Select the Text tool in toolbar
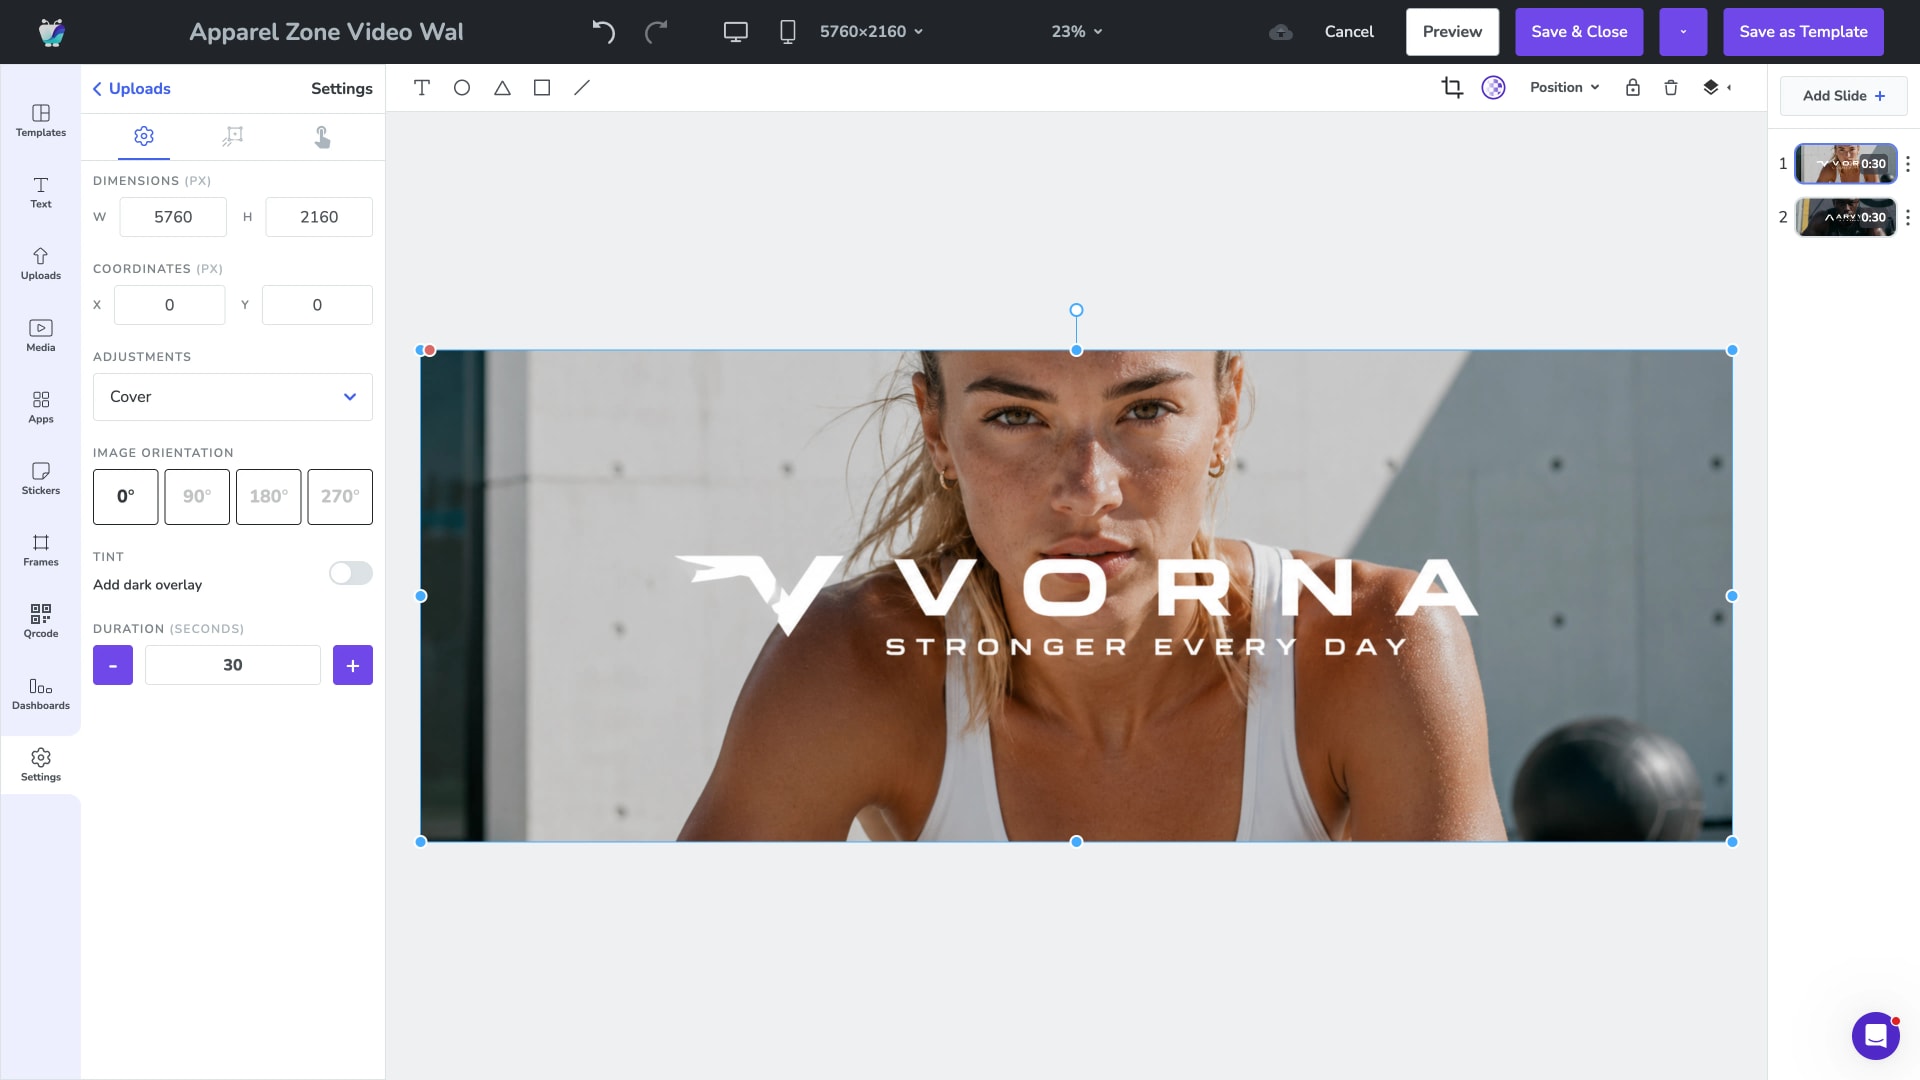This screenshot has height=1080, width=1920. click(x=422, y=88)
